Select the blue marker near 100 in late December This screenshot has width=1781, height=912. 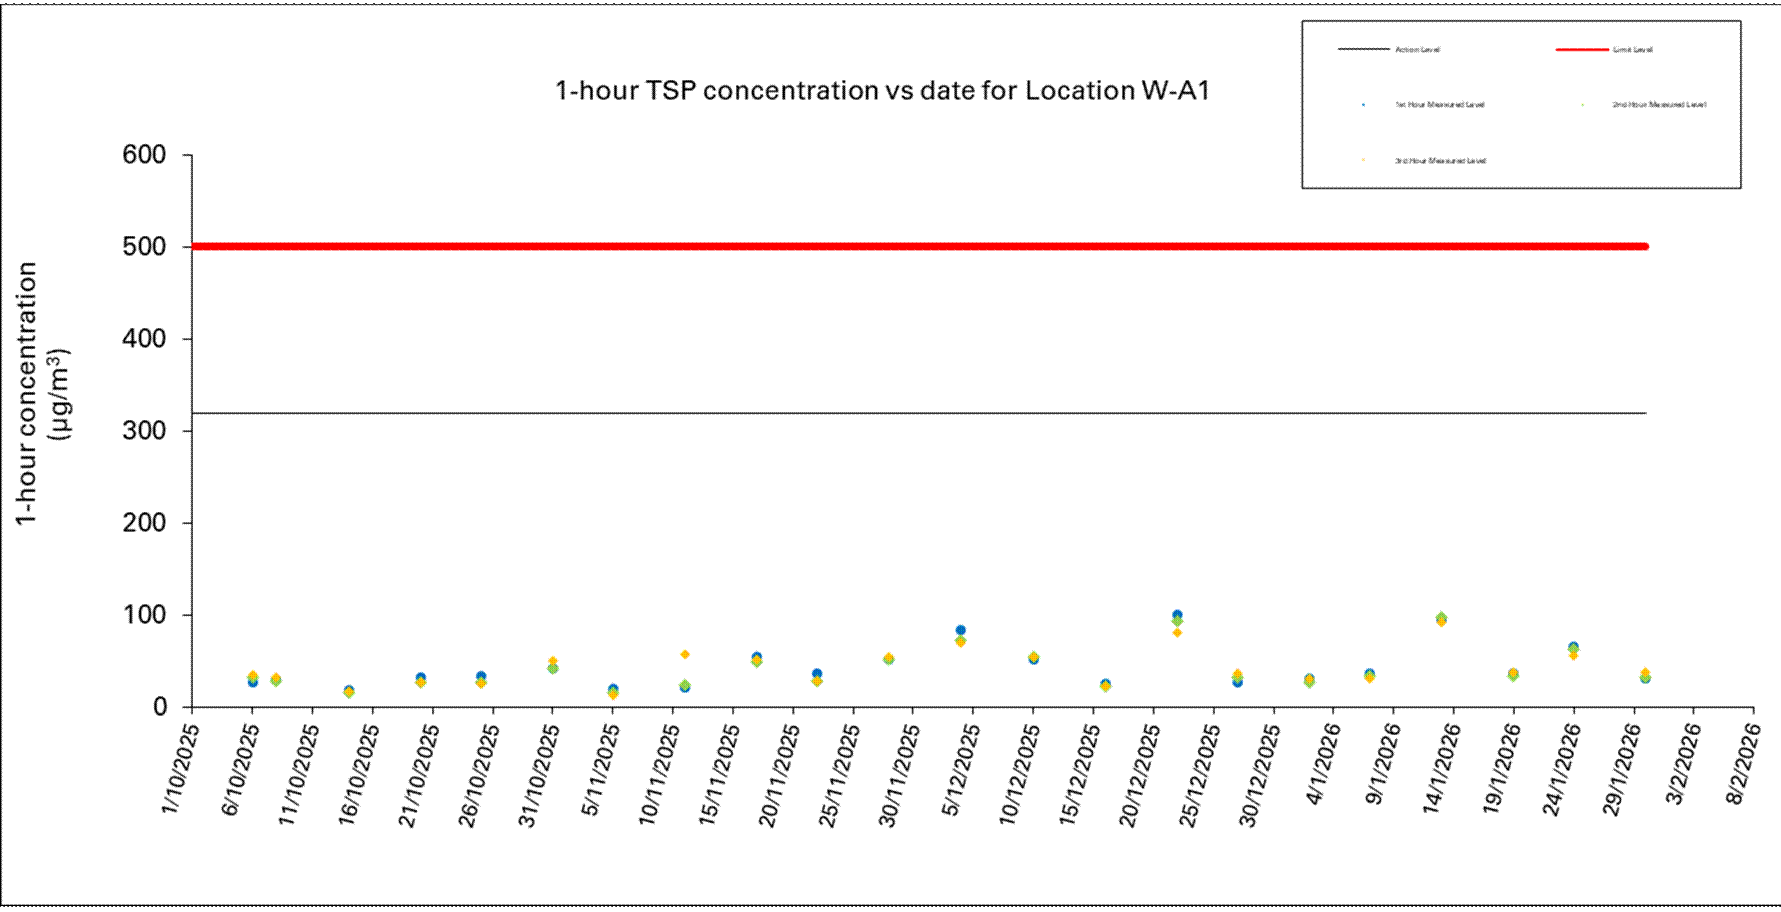pos(1177,615)
